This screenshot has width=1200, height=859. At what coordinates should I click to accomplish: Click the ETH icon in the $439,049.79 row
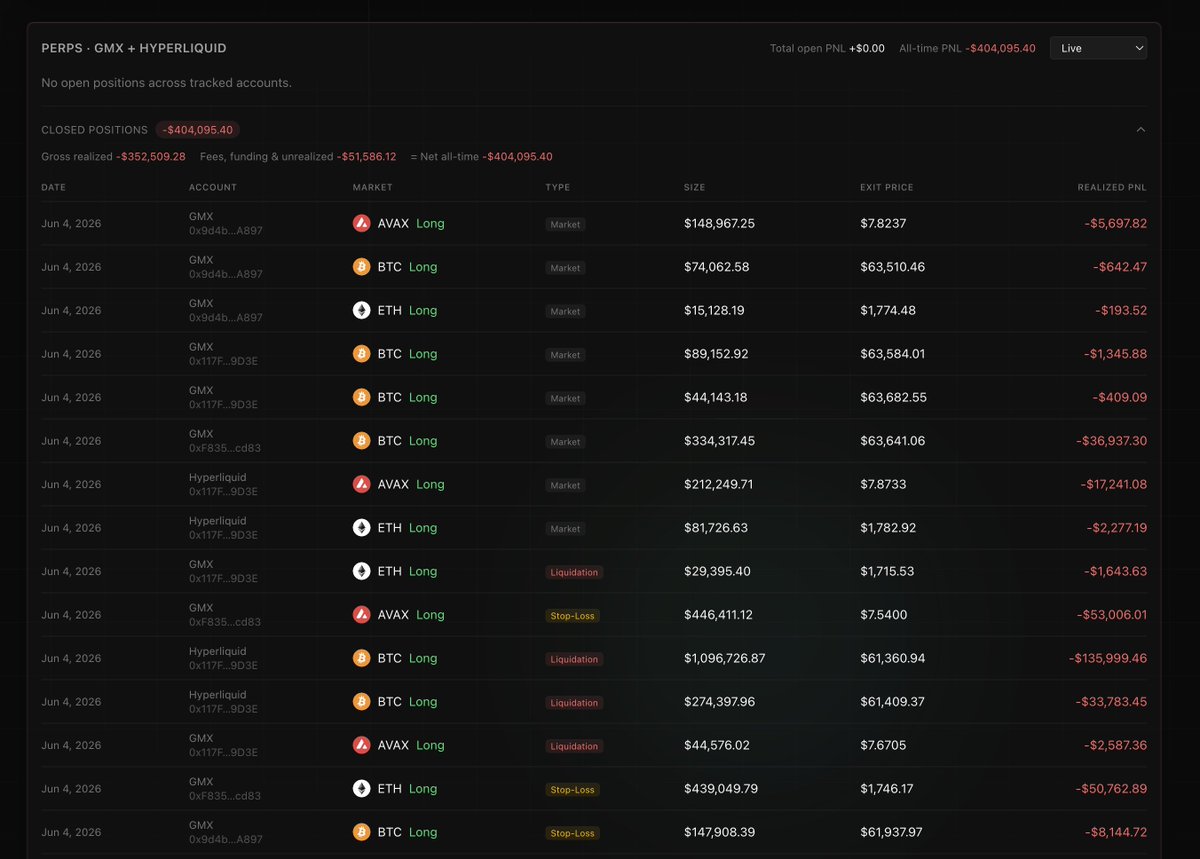click(361, 789)
